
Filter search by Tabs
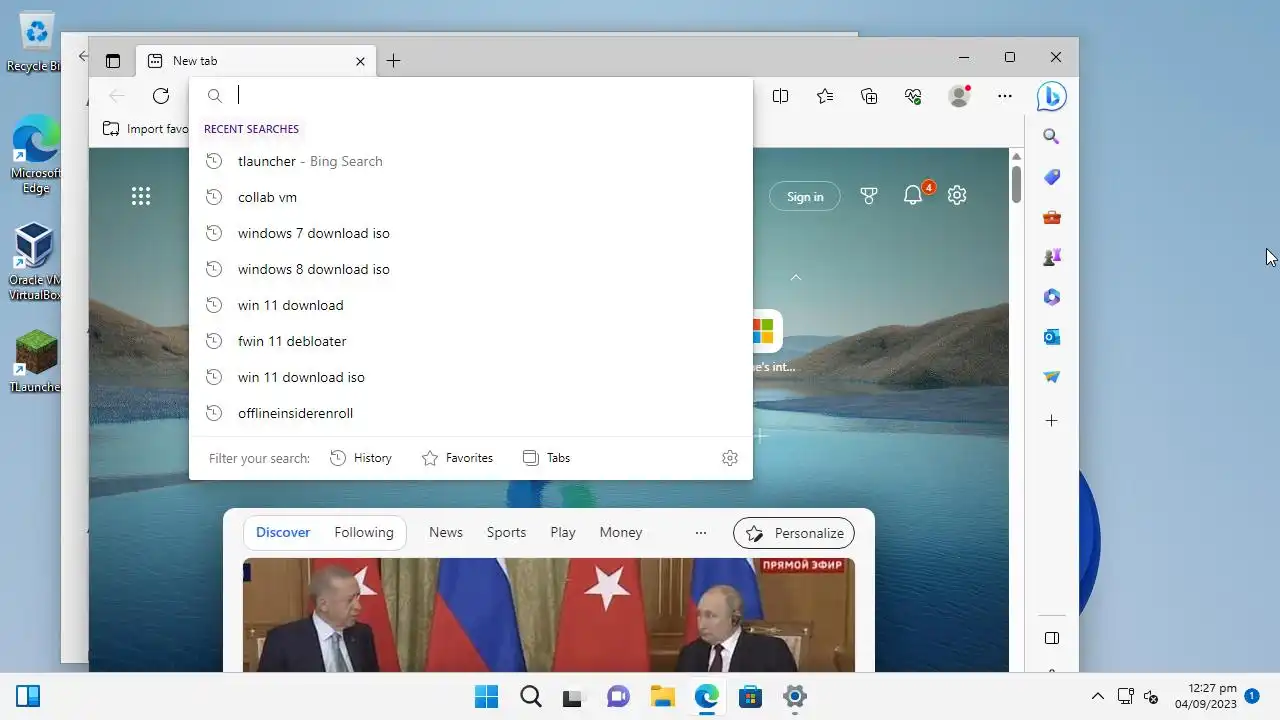546,458
